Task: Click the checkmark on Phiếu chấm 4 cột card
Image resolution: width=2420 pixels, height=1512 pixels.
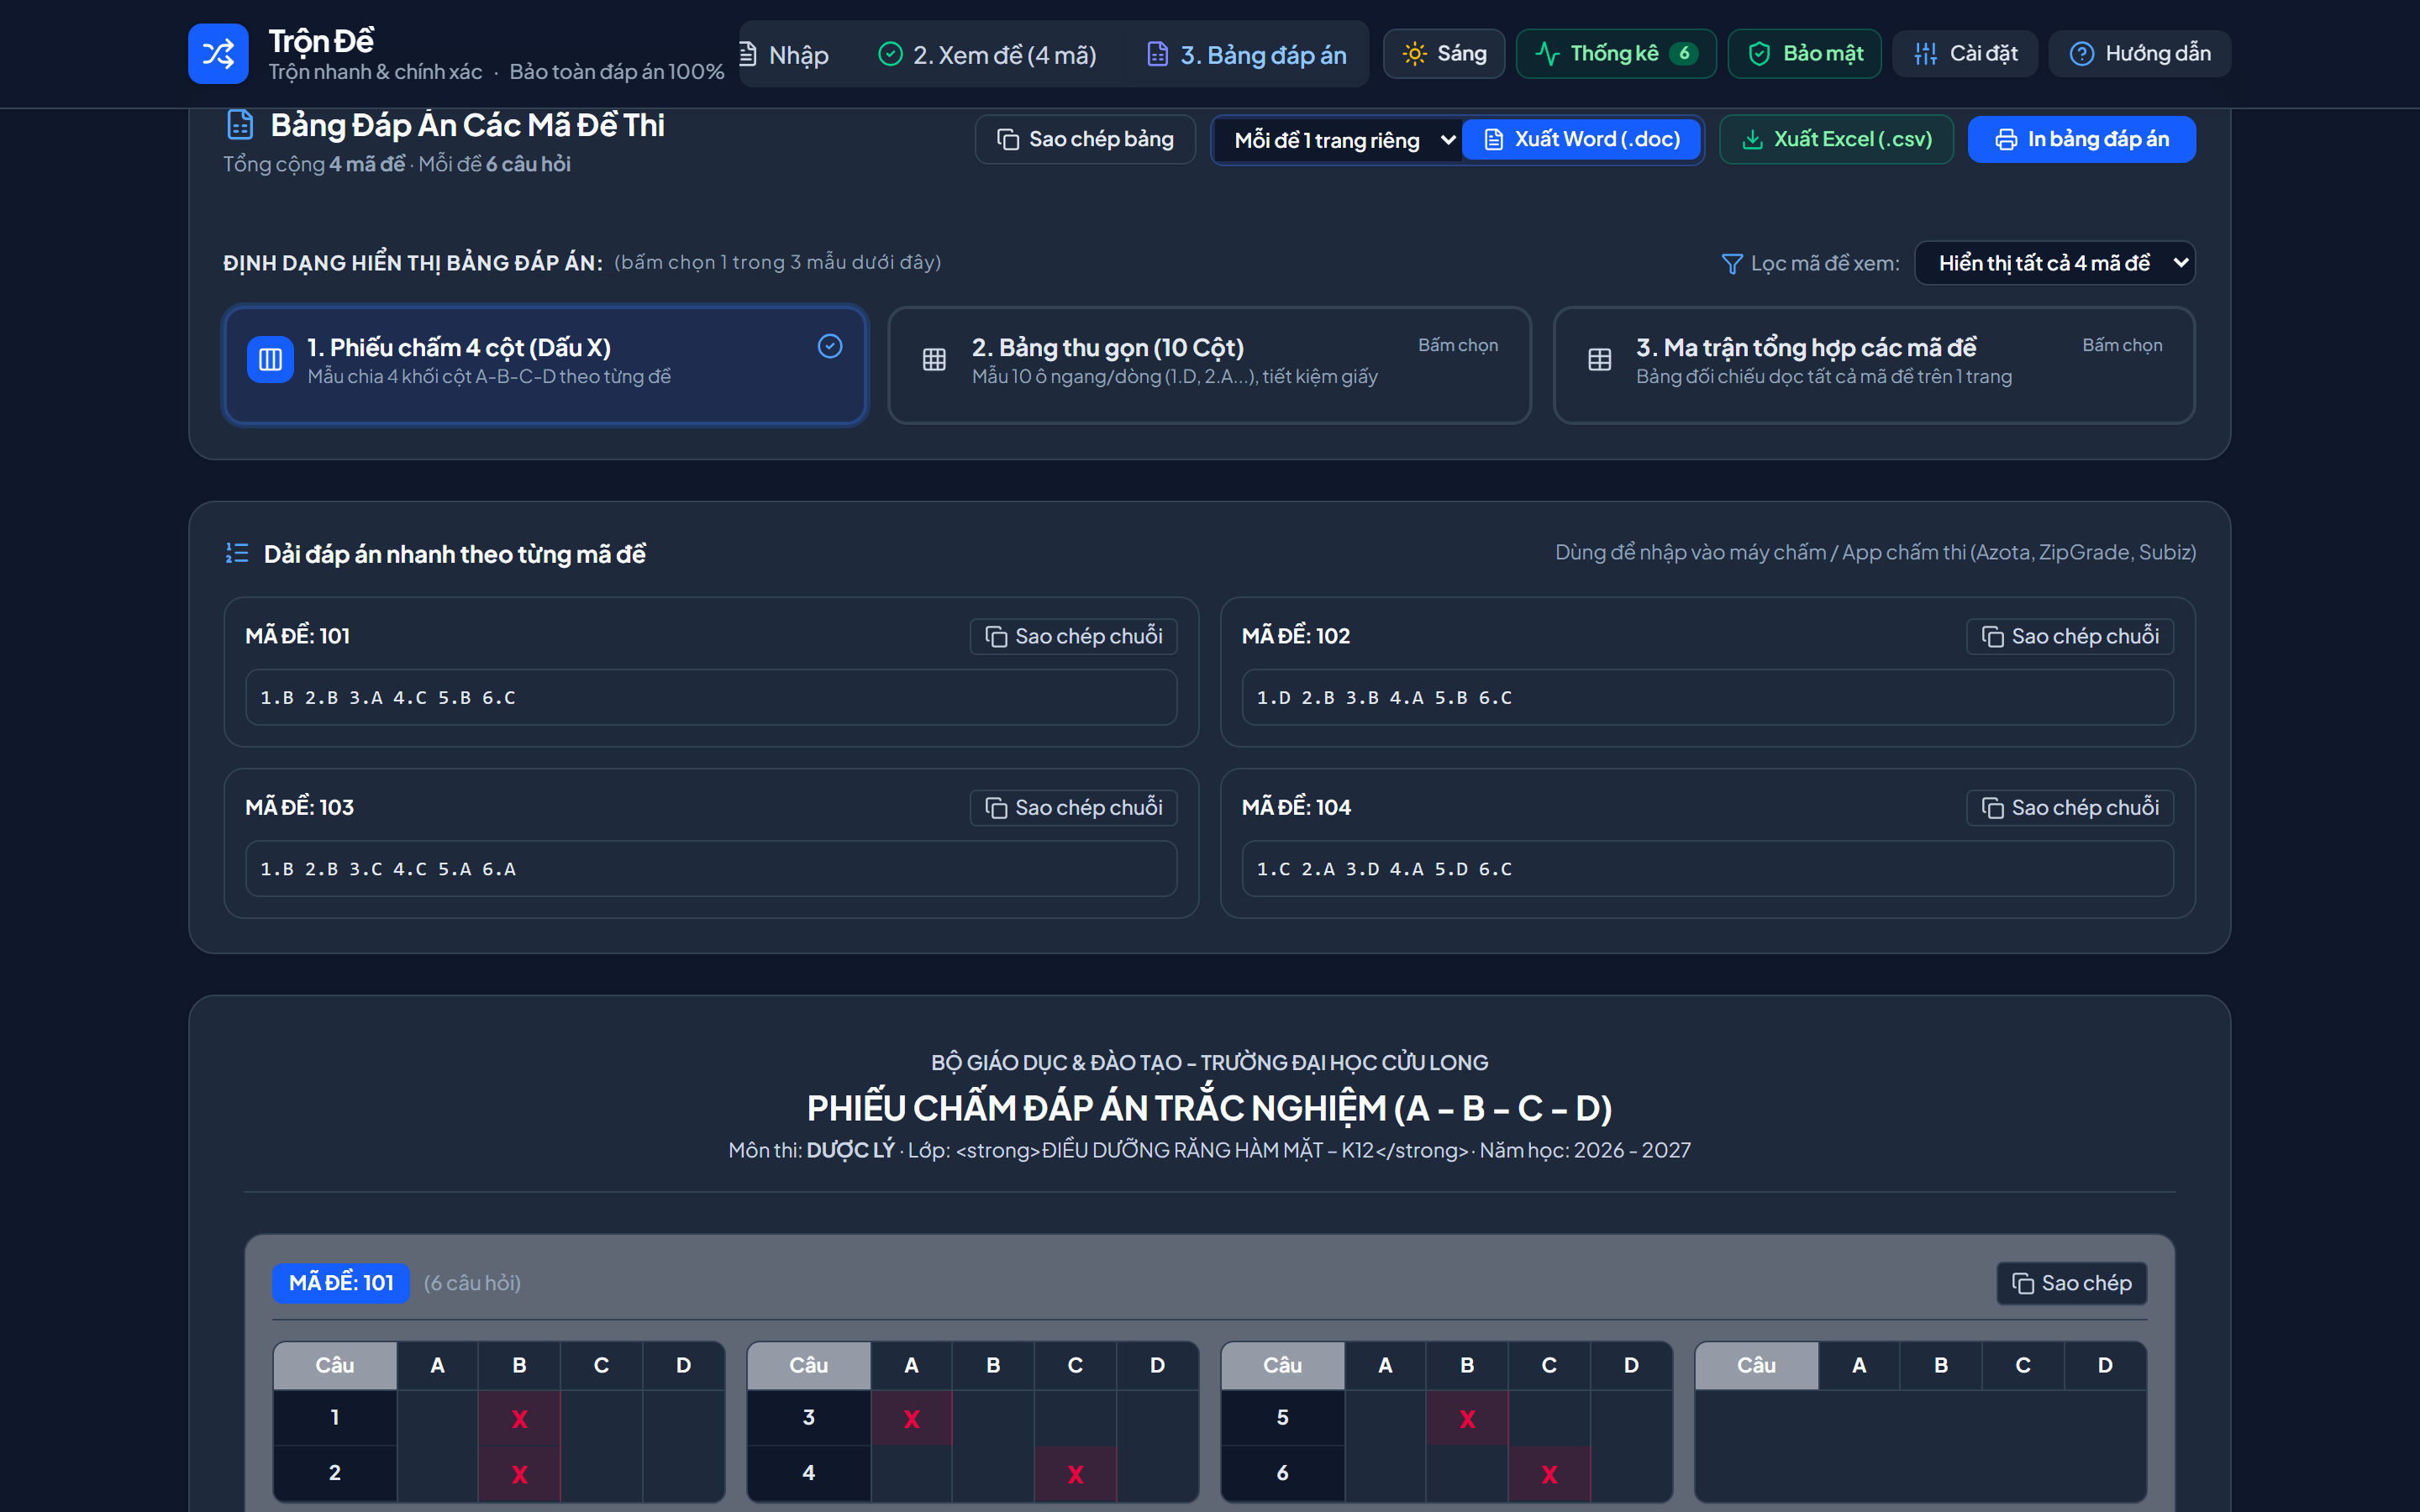Action: tap(830, 346)
